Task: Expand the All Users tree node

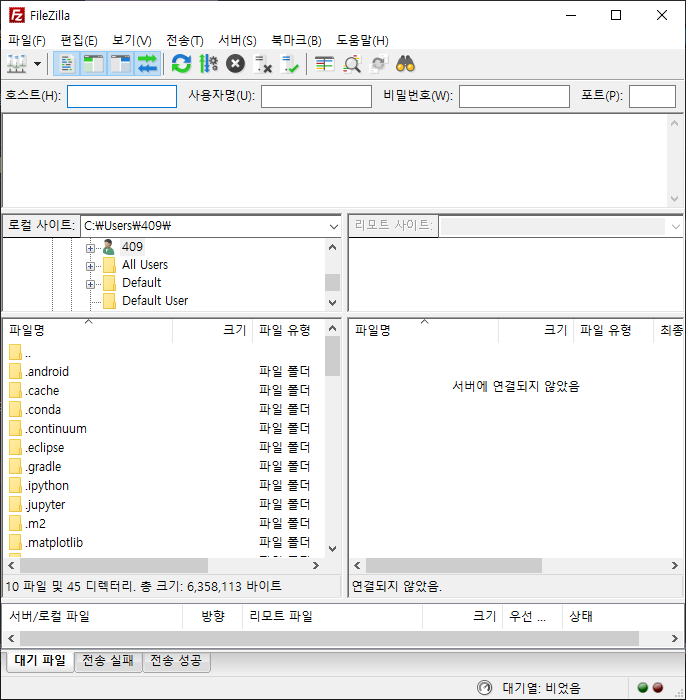Action: [90, 267]
